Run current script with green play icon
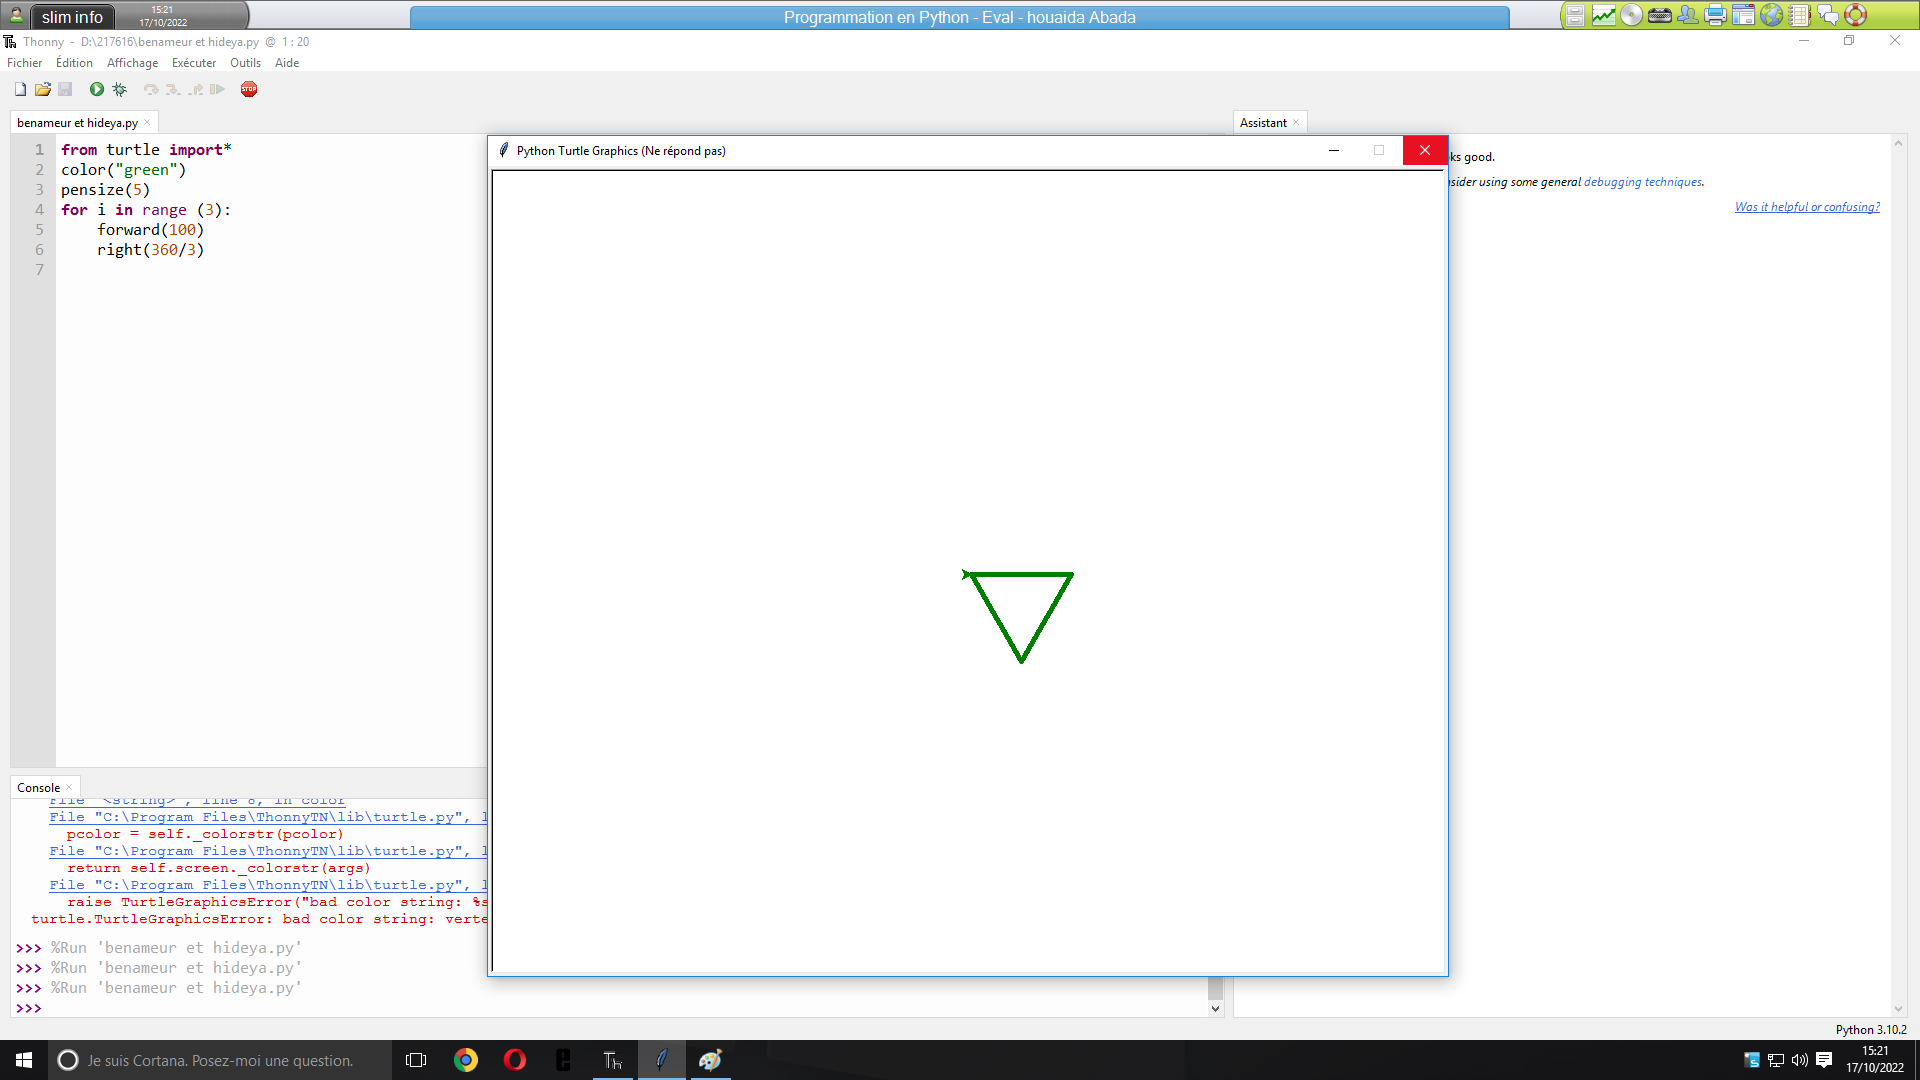This screenshot has height=1080, width=1920. click(97, 89)
